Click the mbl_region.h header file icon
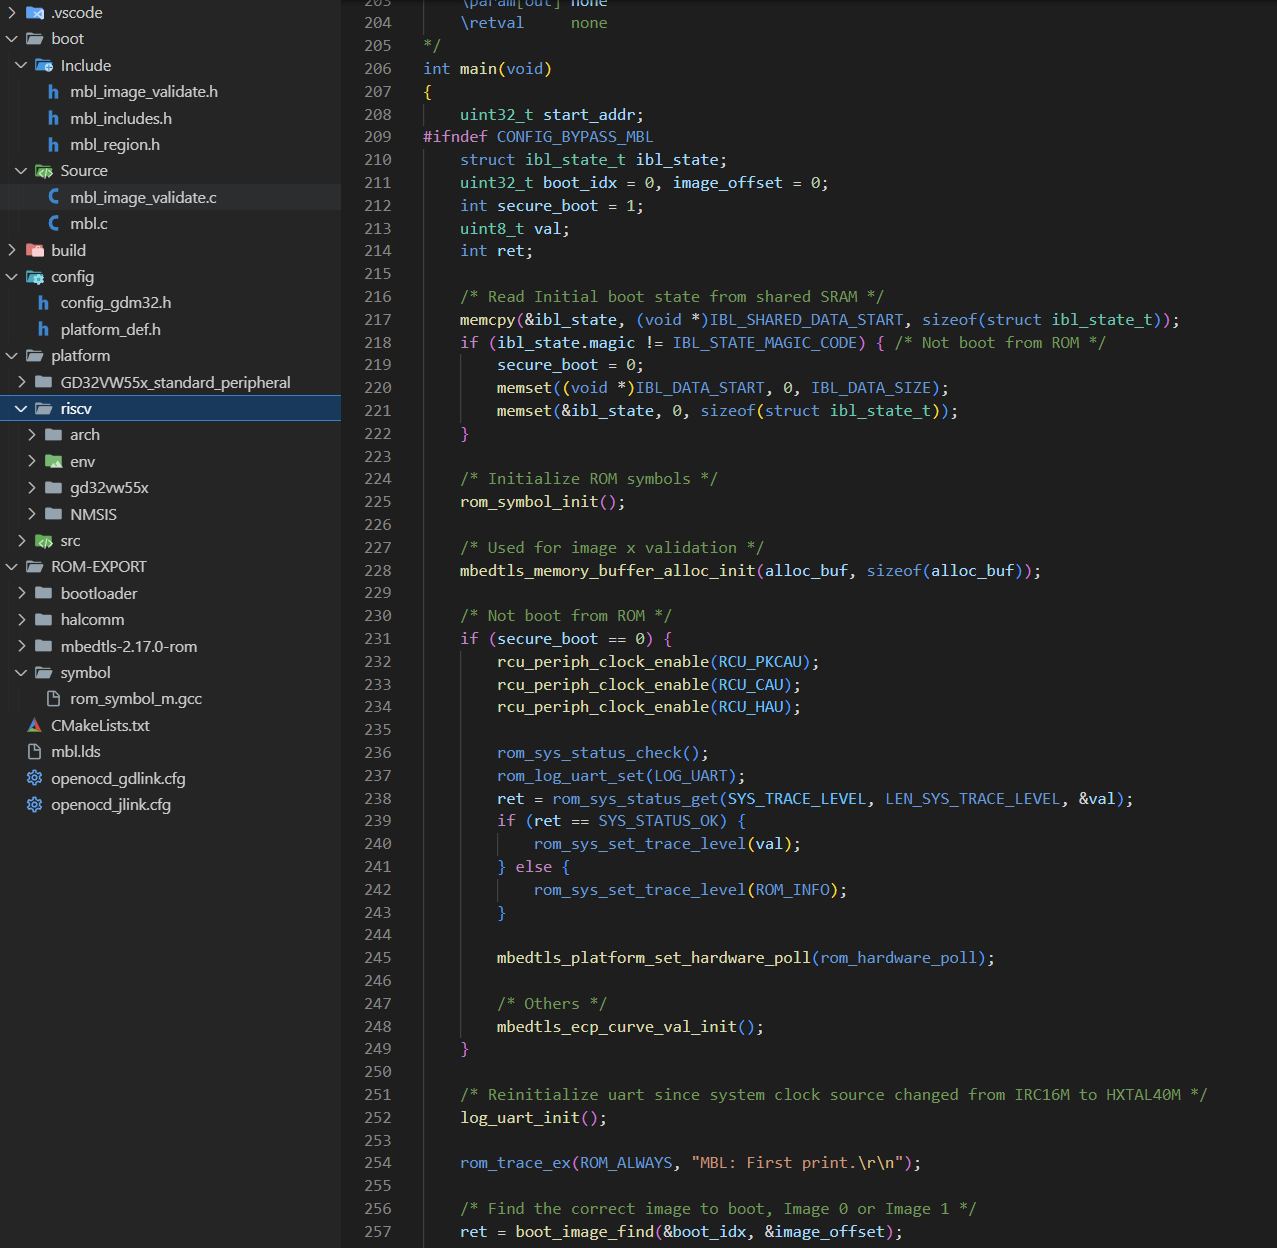 pos(54,145)
